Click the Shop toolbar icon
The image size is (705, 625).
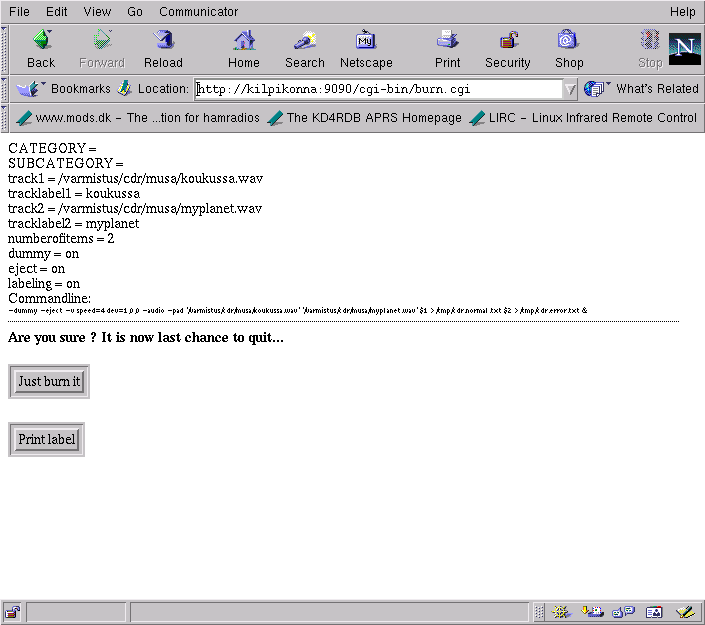[569, 48]
